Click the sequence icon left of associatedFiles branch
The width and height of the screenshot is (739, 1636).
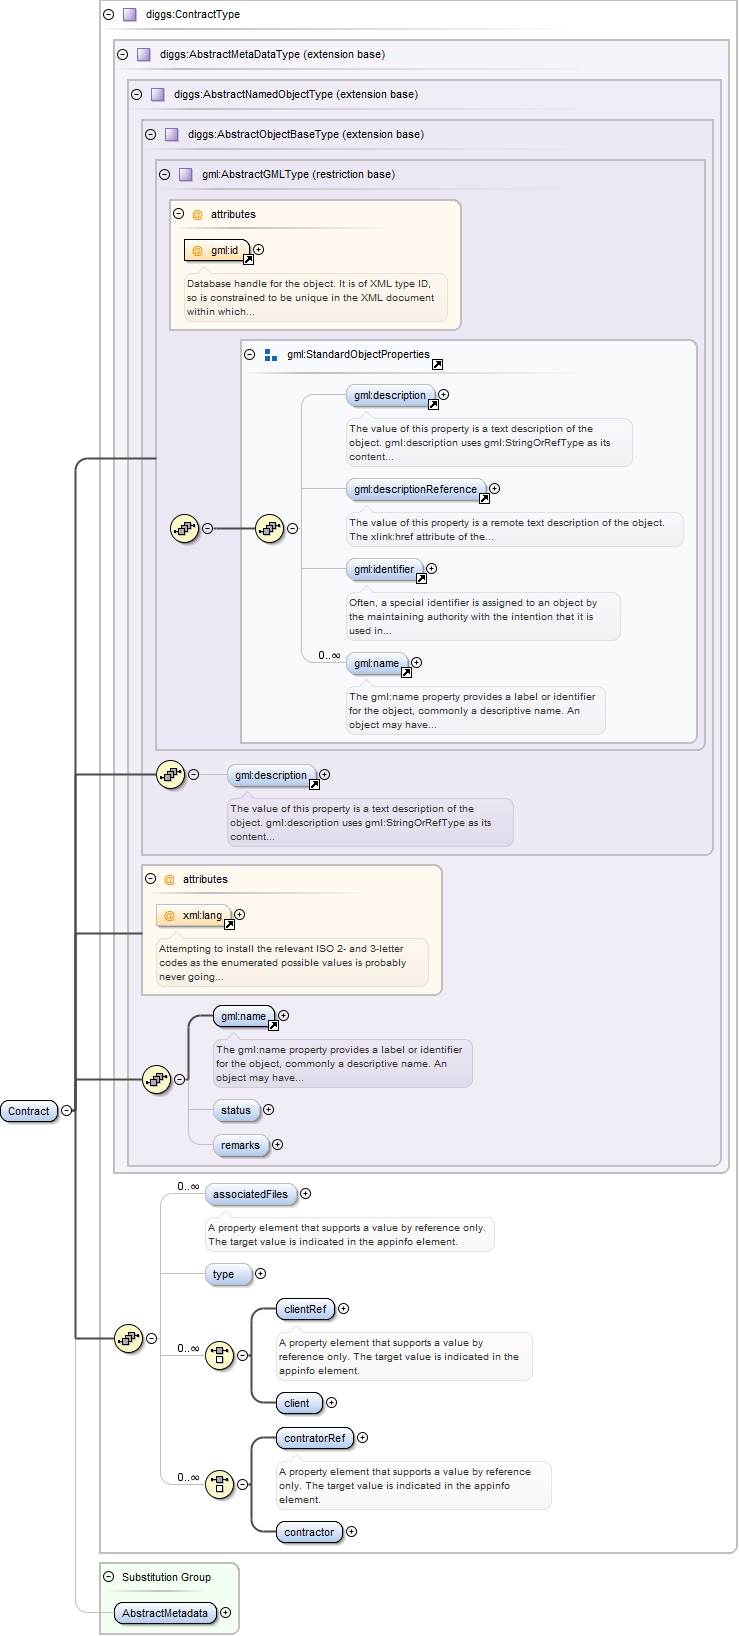[128, 1338]
